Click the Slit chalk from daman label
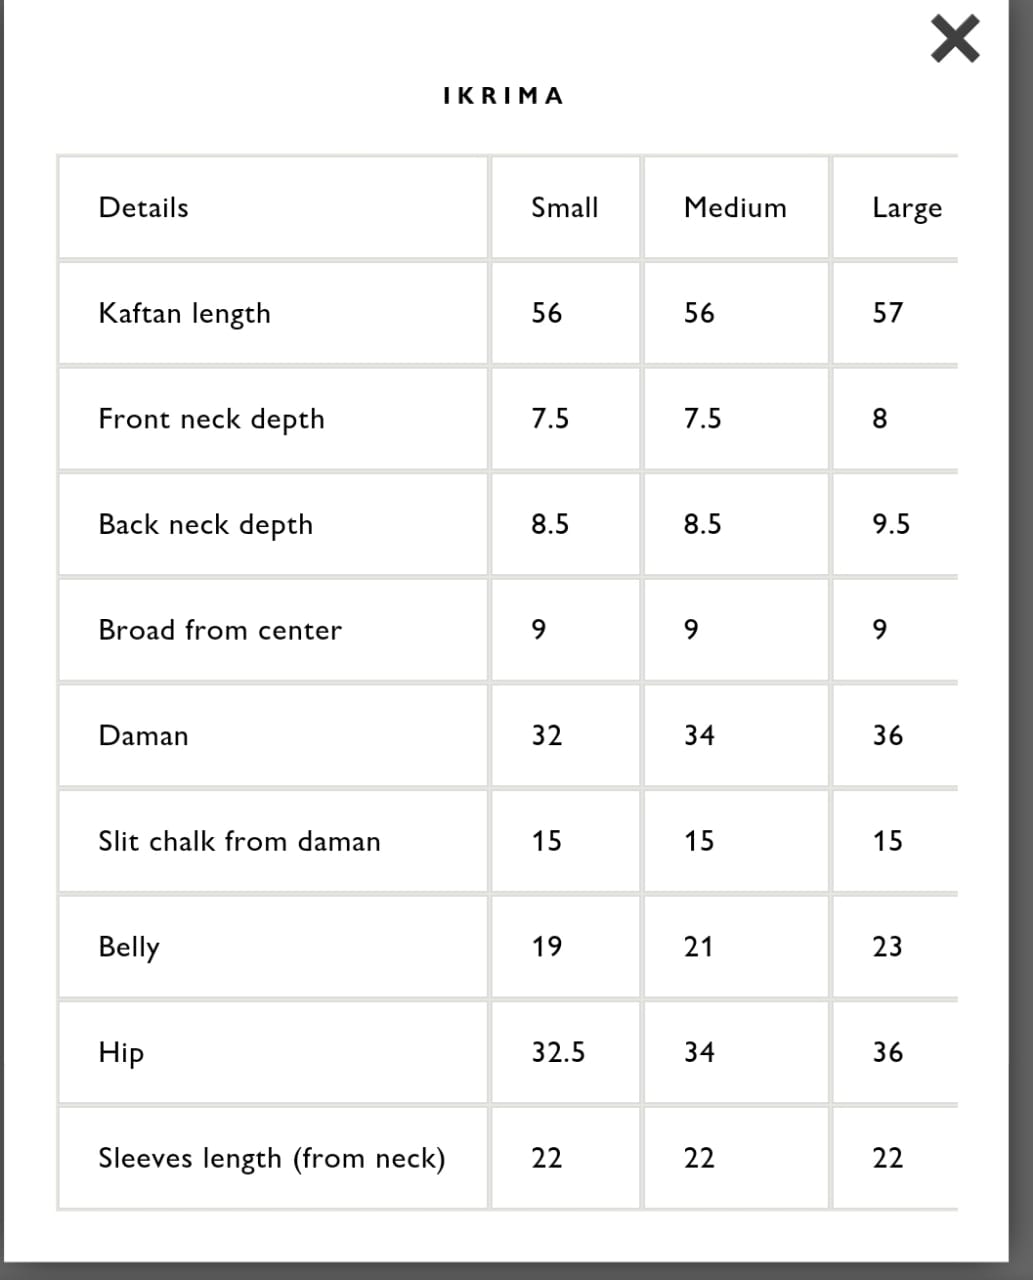Image resolution: width=1033 pixels, height=1280 pixels. click(239, 841)
